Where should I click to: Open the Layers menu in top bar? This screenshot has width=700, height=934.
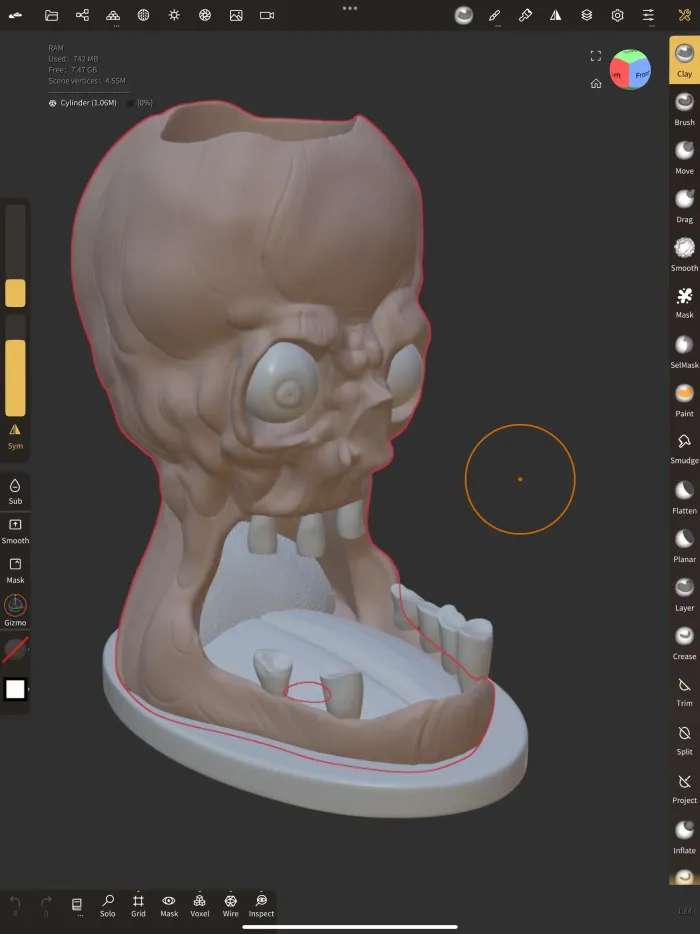(587, 15)
